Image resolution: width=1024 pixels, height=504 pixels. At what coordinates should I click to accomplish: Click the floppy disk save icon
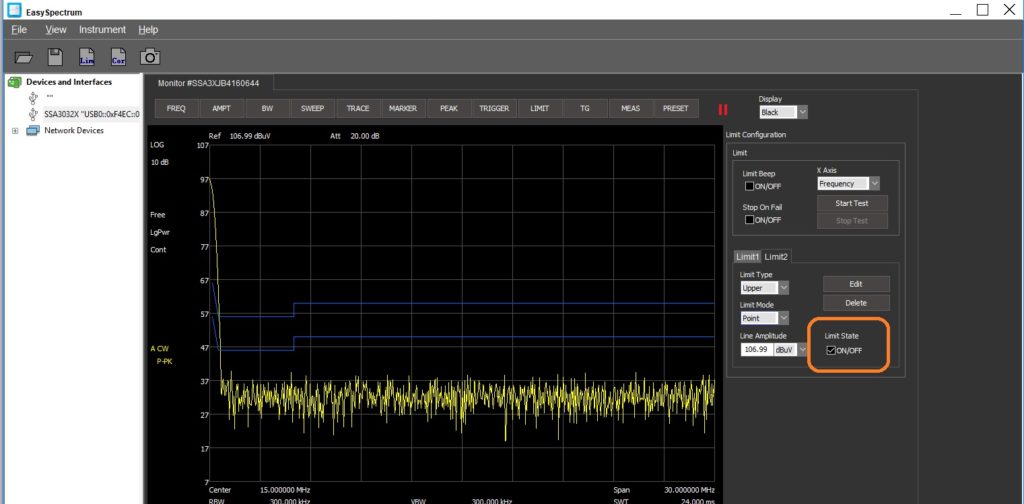point(56,57)
